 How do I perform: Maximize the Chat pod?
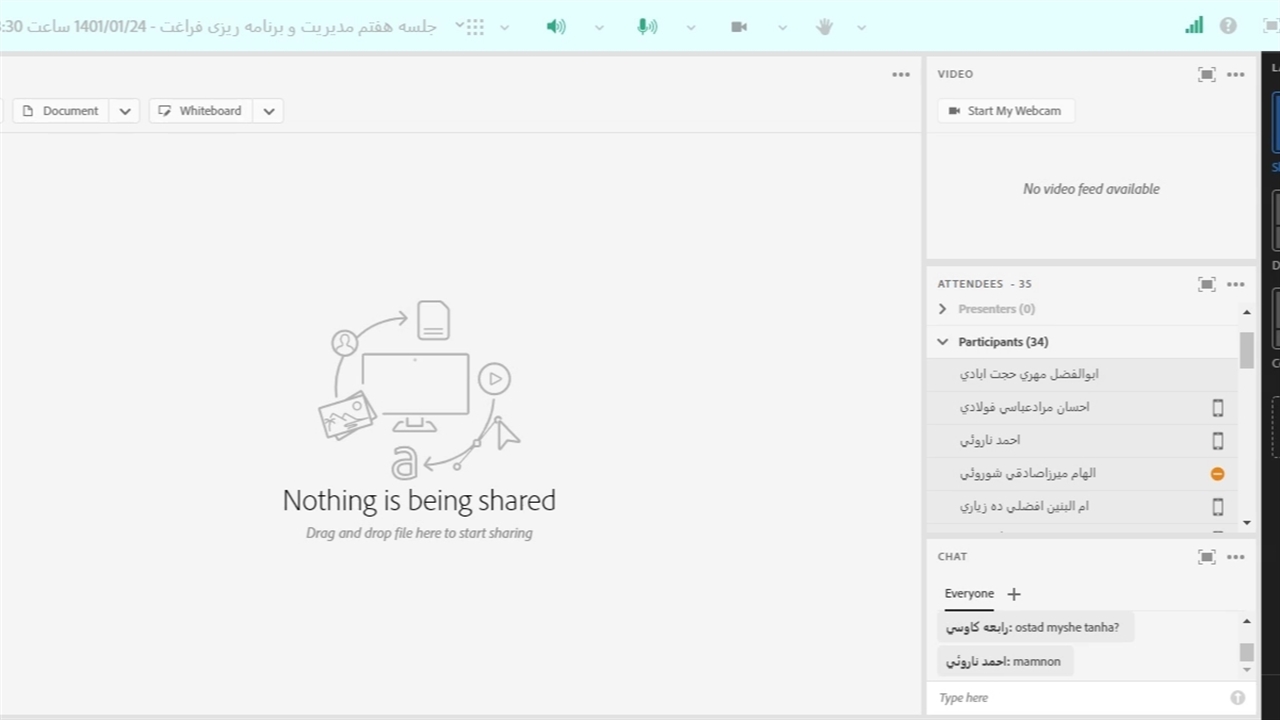[1206, 557]
